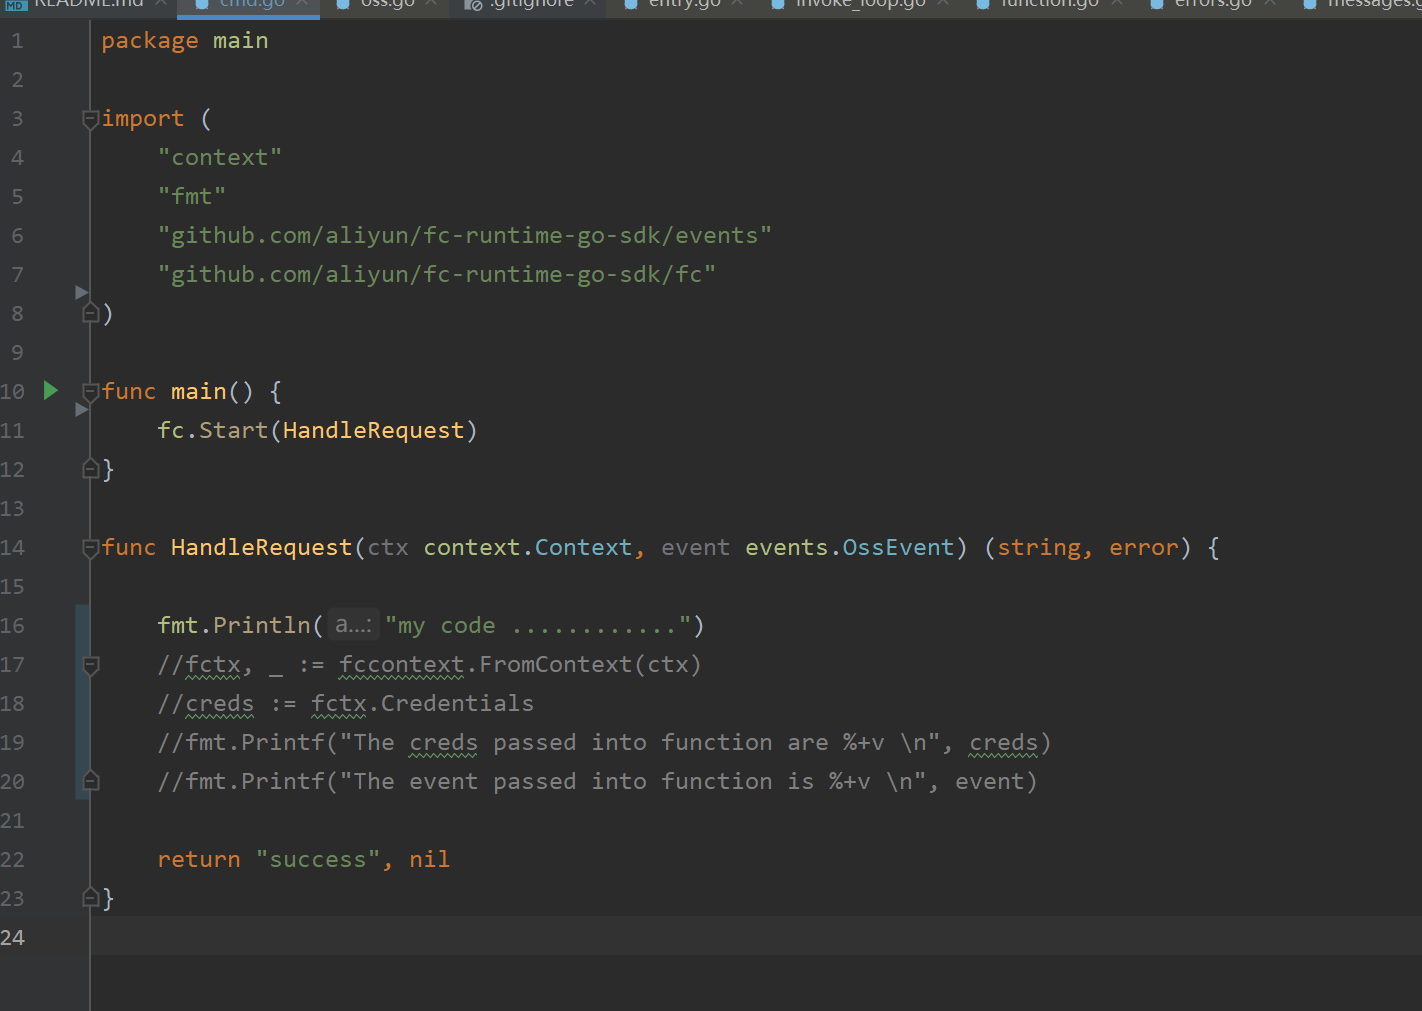1422x1011 pixels.
Task: Collapse func main fold marker on line 10
Action: [x=91, y=392]
